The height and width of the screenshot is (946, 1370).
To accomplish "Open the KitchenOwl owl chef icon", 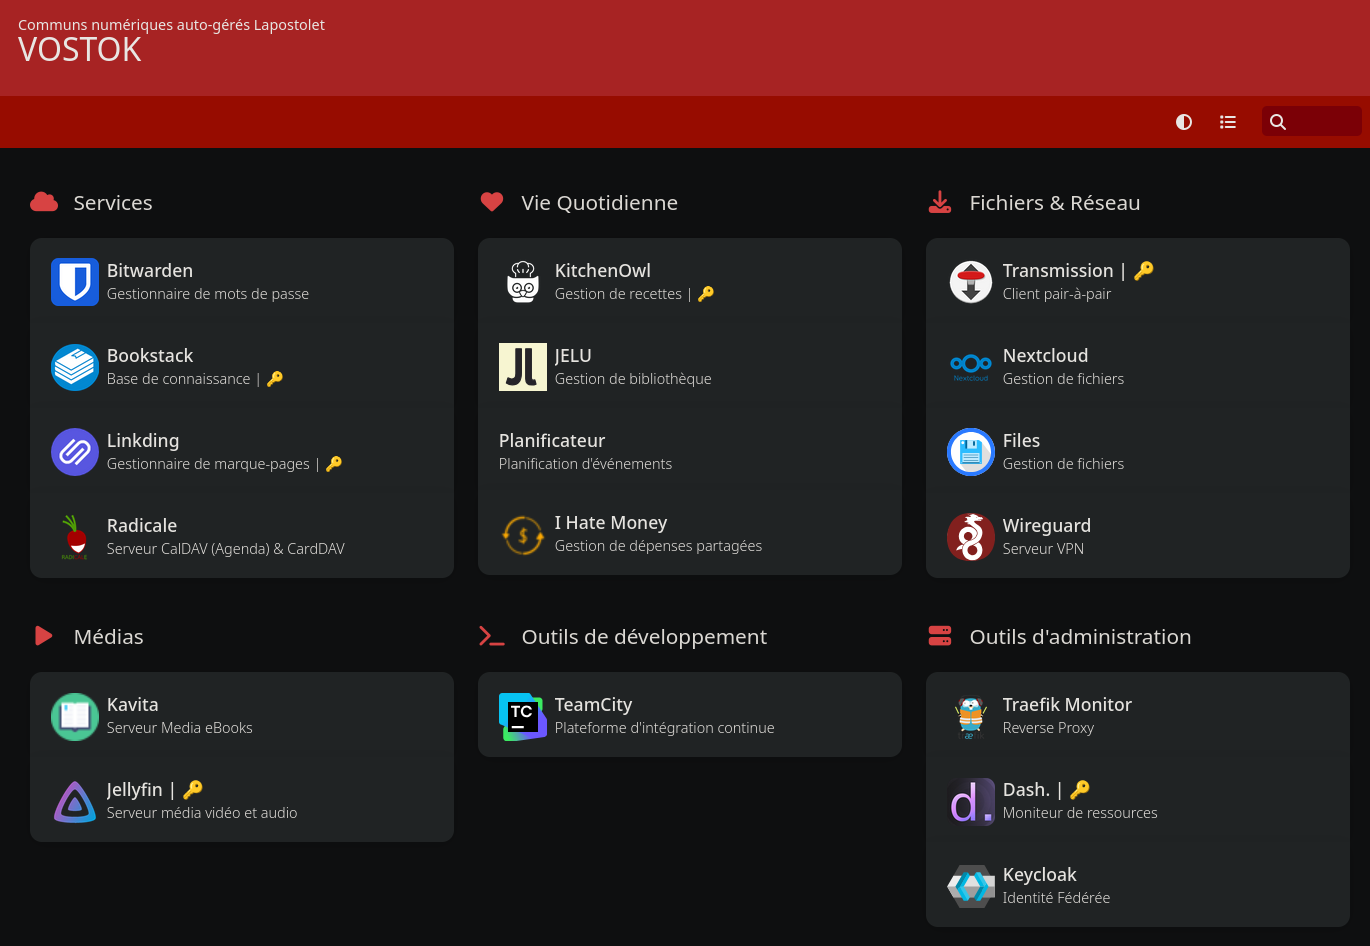I will click(x=523, y=282).
